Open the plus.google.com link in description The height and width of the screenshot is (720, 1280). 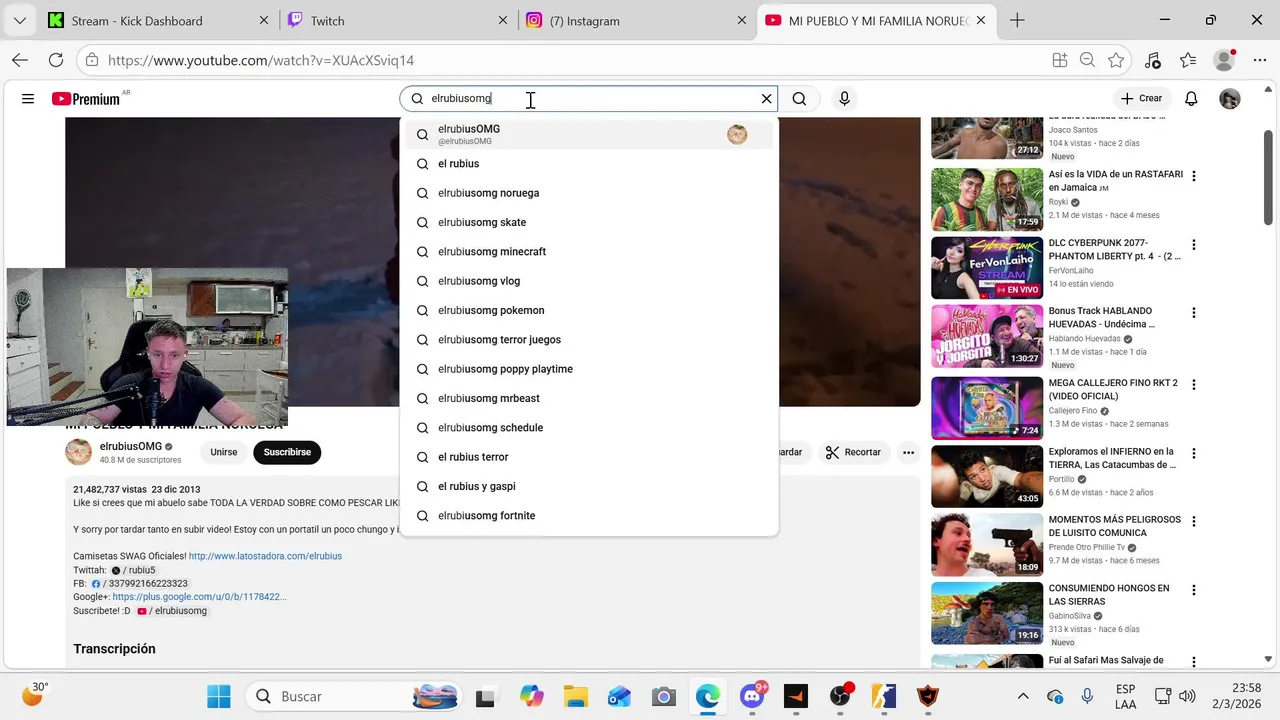click(199, 597)
